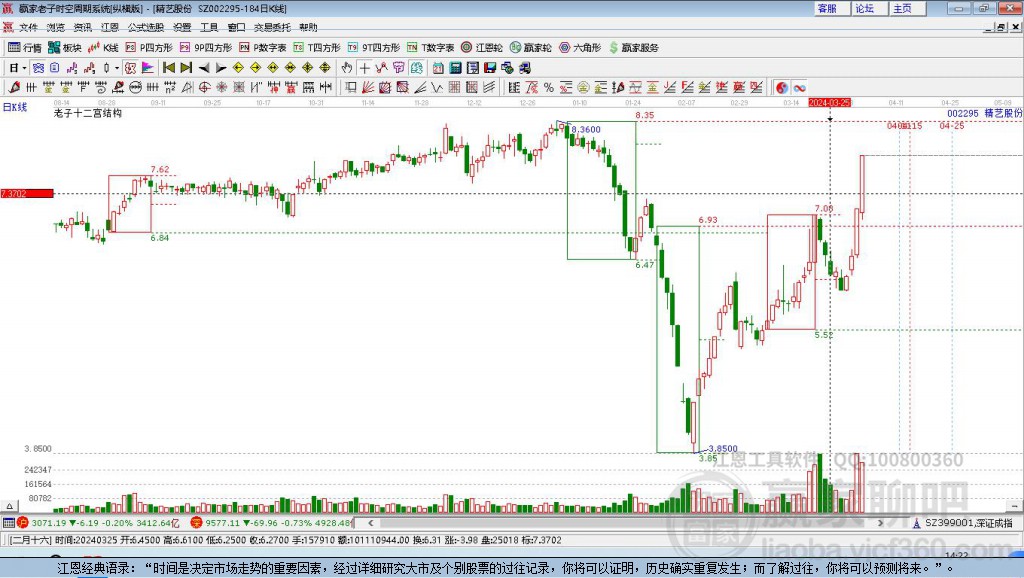The width and height of the screenshot is (1024, 578).
Task: Click the SZ399001 深证成指 status entry
Action: coord(963,523)
